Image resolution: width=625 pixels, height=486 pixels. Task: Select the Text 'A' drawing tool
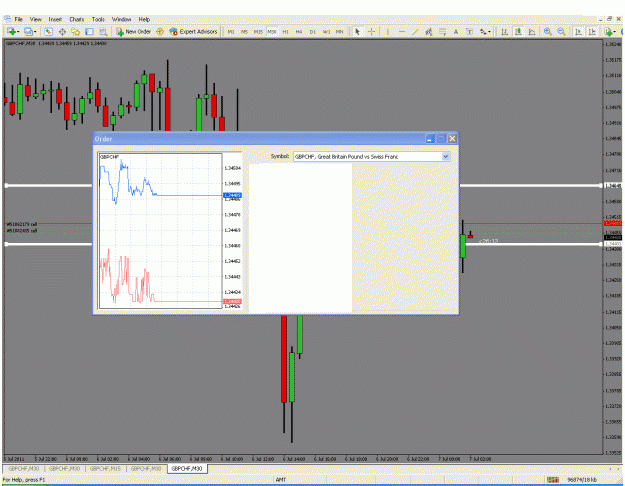tap(456, 31)
